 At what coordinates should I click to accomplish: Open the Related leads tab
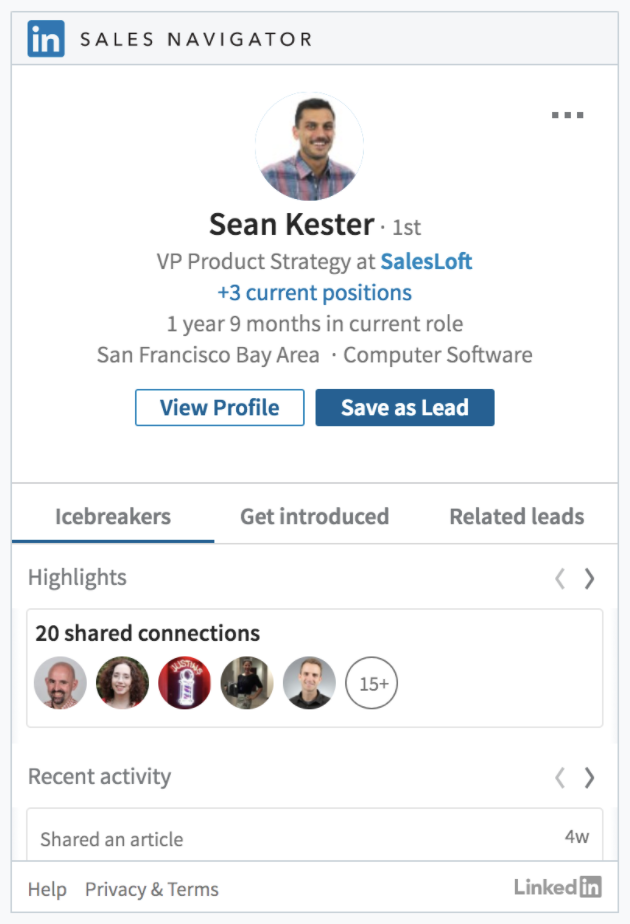click(516, 516)
